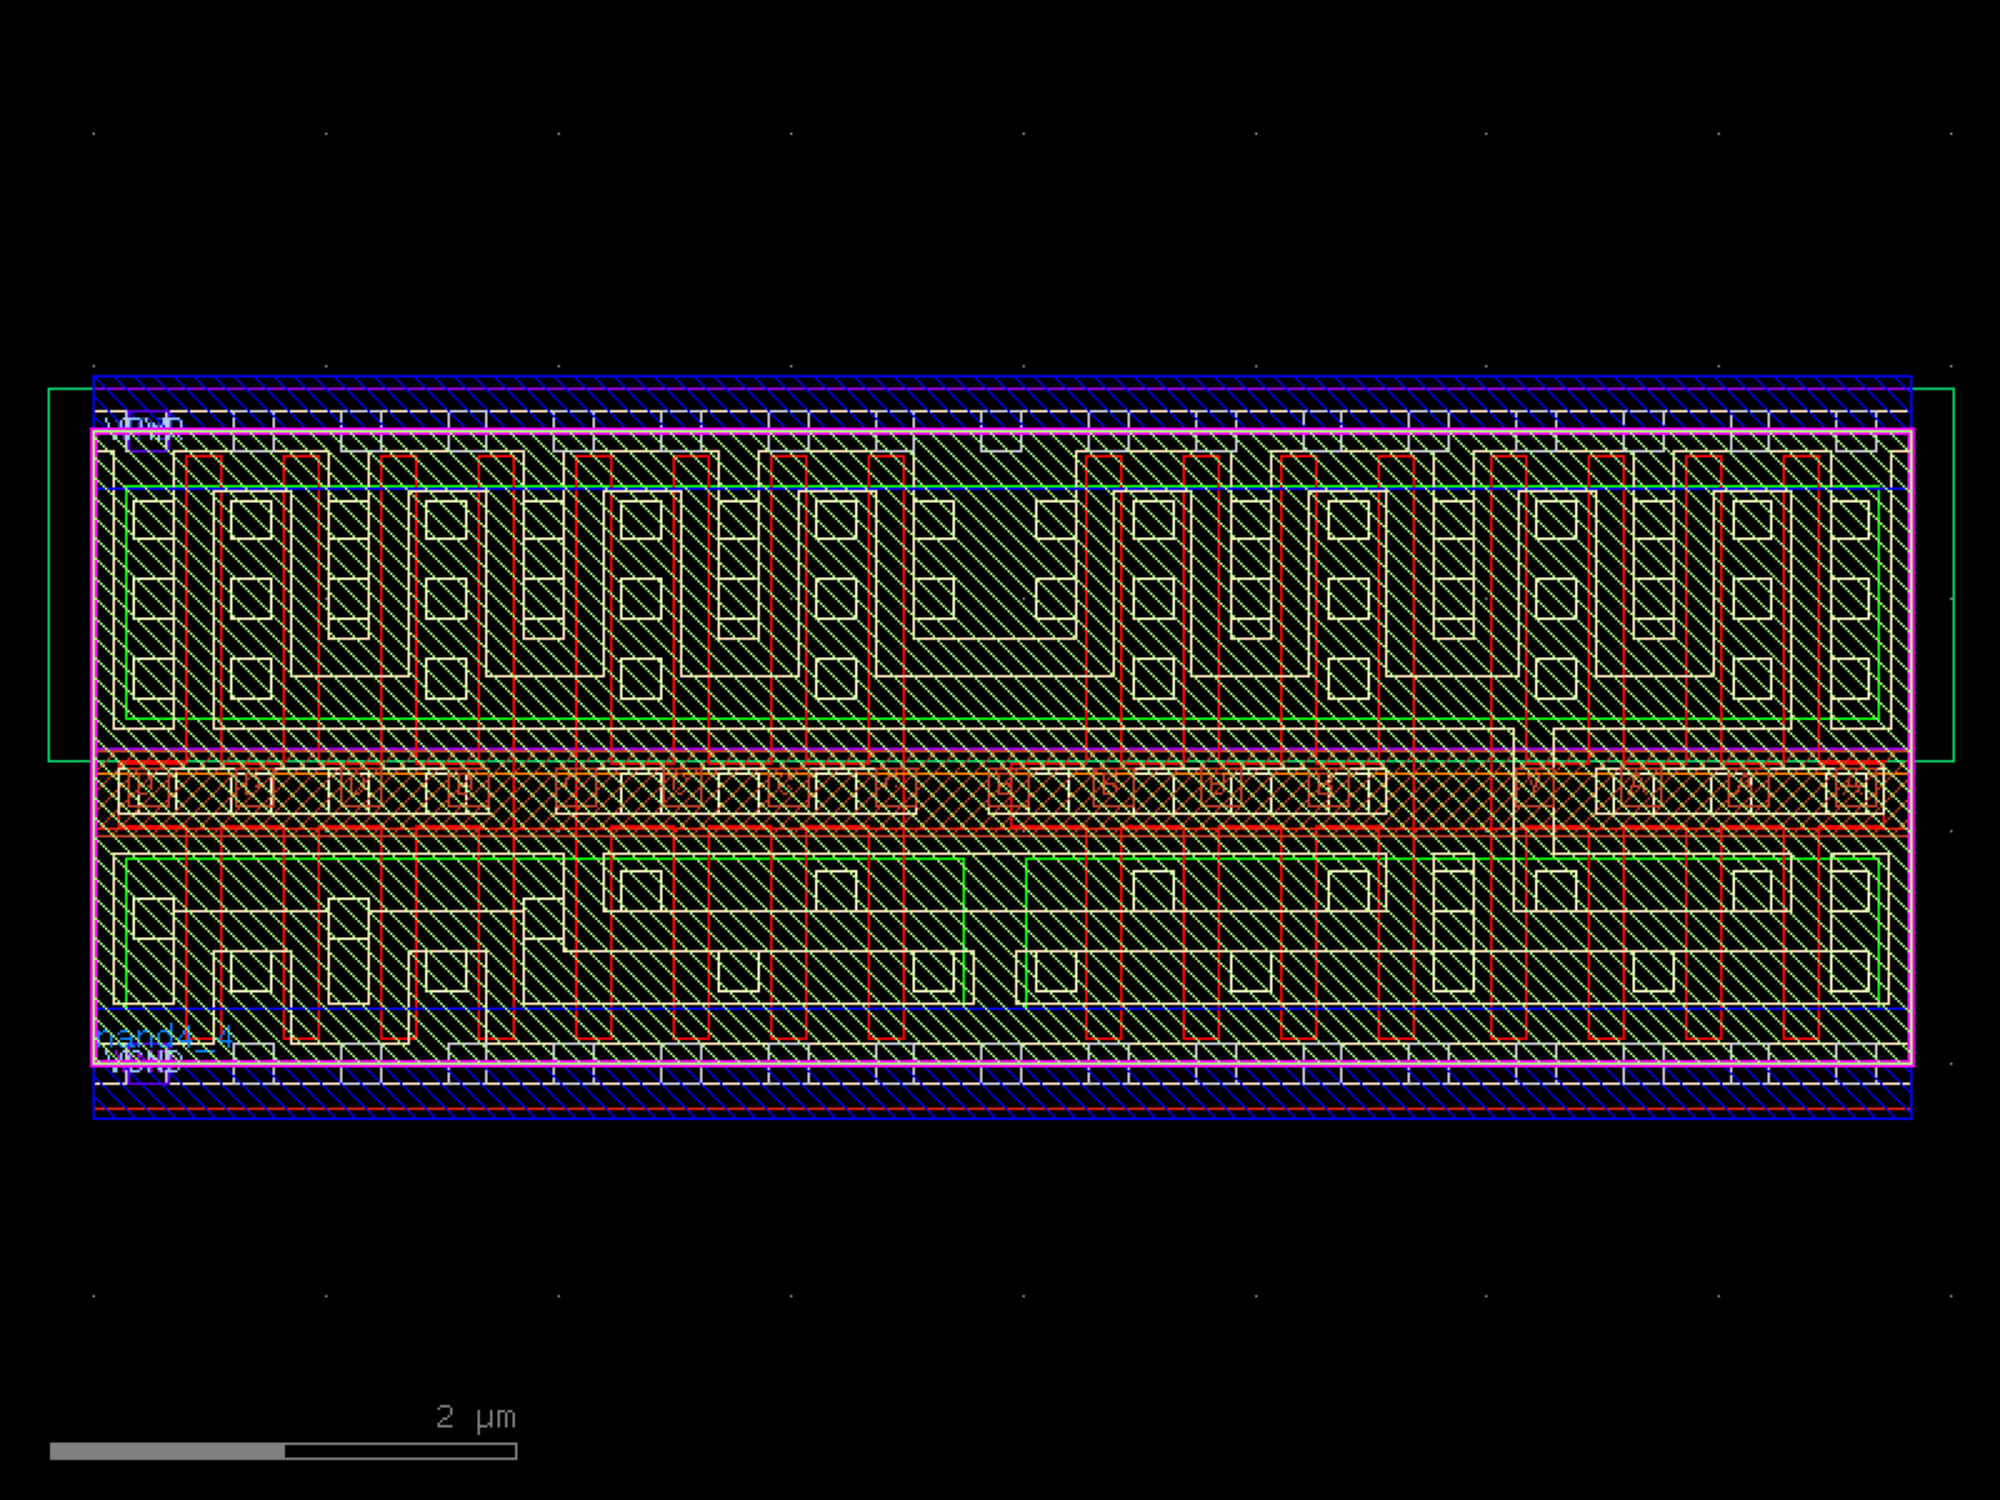Click the grey filled half of scale bar
This screenshot has width=2000, height=1500.
(167, 1451)
